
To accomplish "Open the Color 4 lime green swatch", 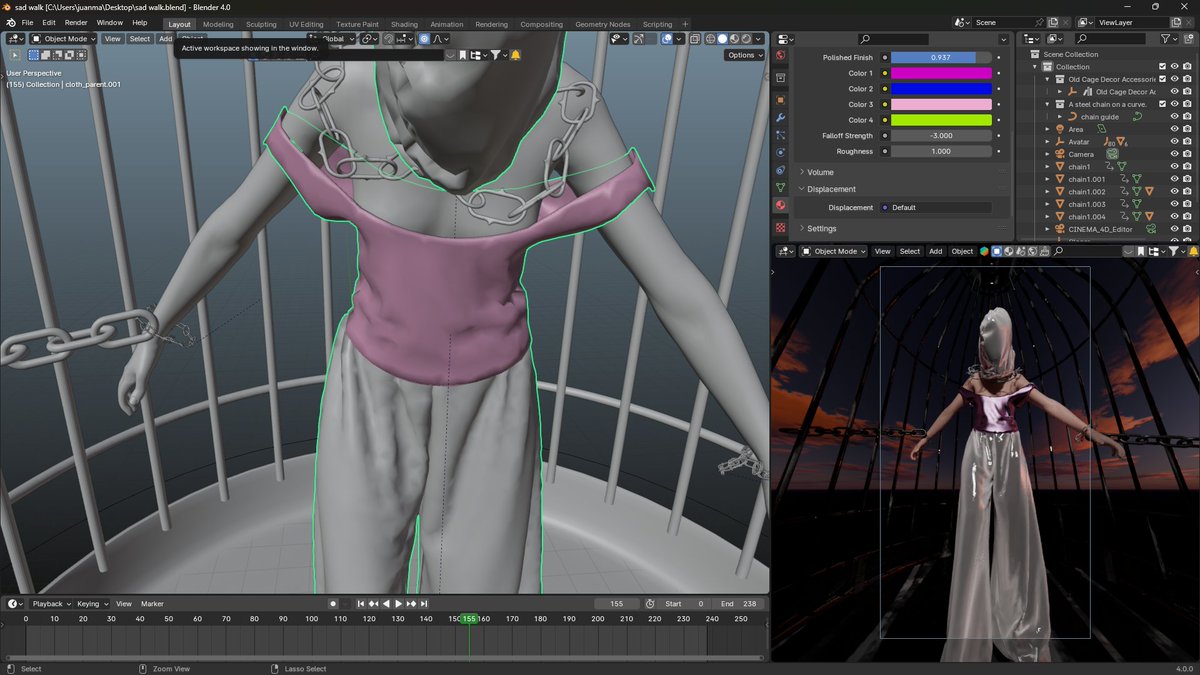I will [941, 120].
